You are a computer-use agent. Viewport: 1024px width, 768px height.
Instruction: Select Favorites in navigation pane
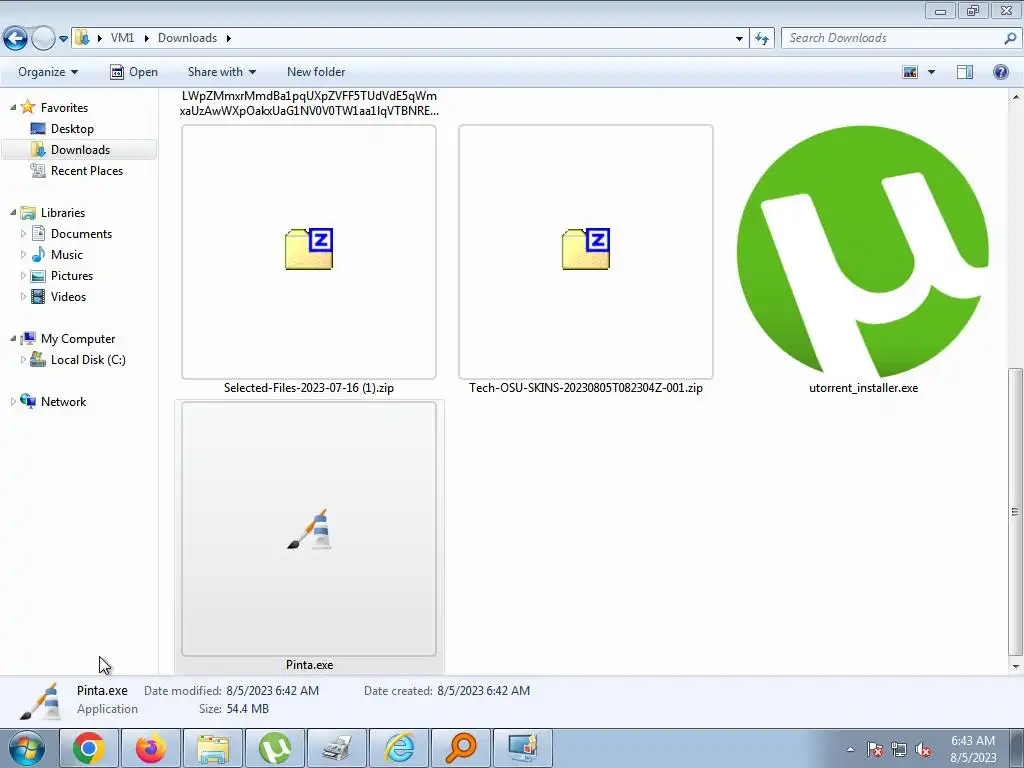coord(64,108)
